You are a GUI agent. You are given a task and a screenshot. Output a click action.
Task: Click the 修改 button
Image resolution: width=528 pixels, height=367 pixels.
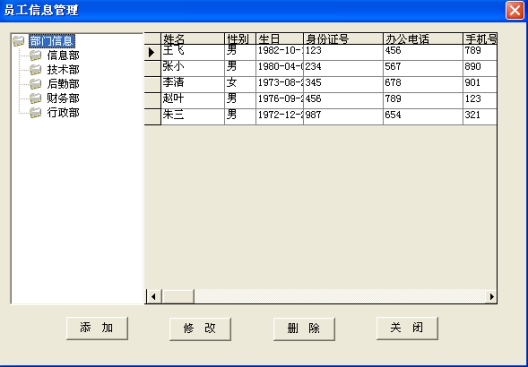tap(200, 329)
